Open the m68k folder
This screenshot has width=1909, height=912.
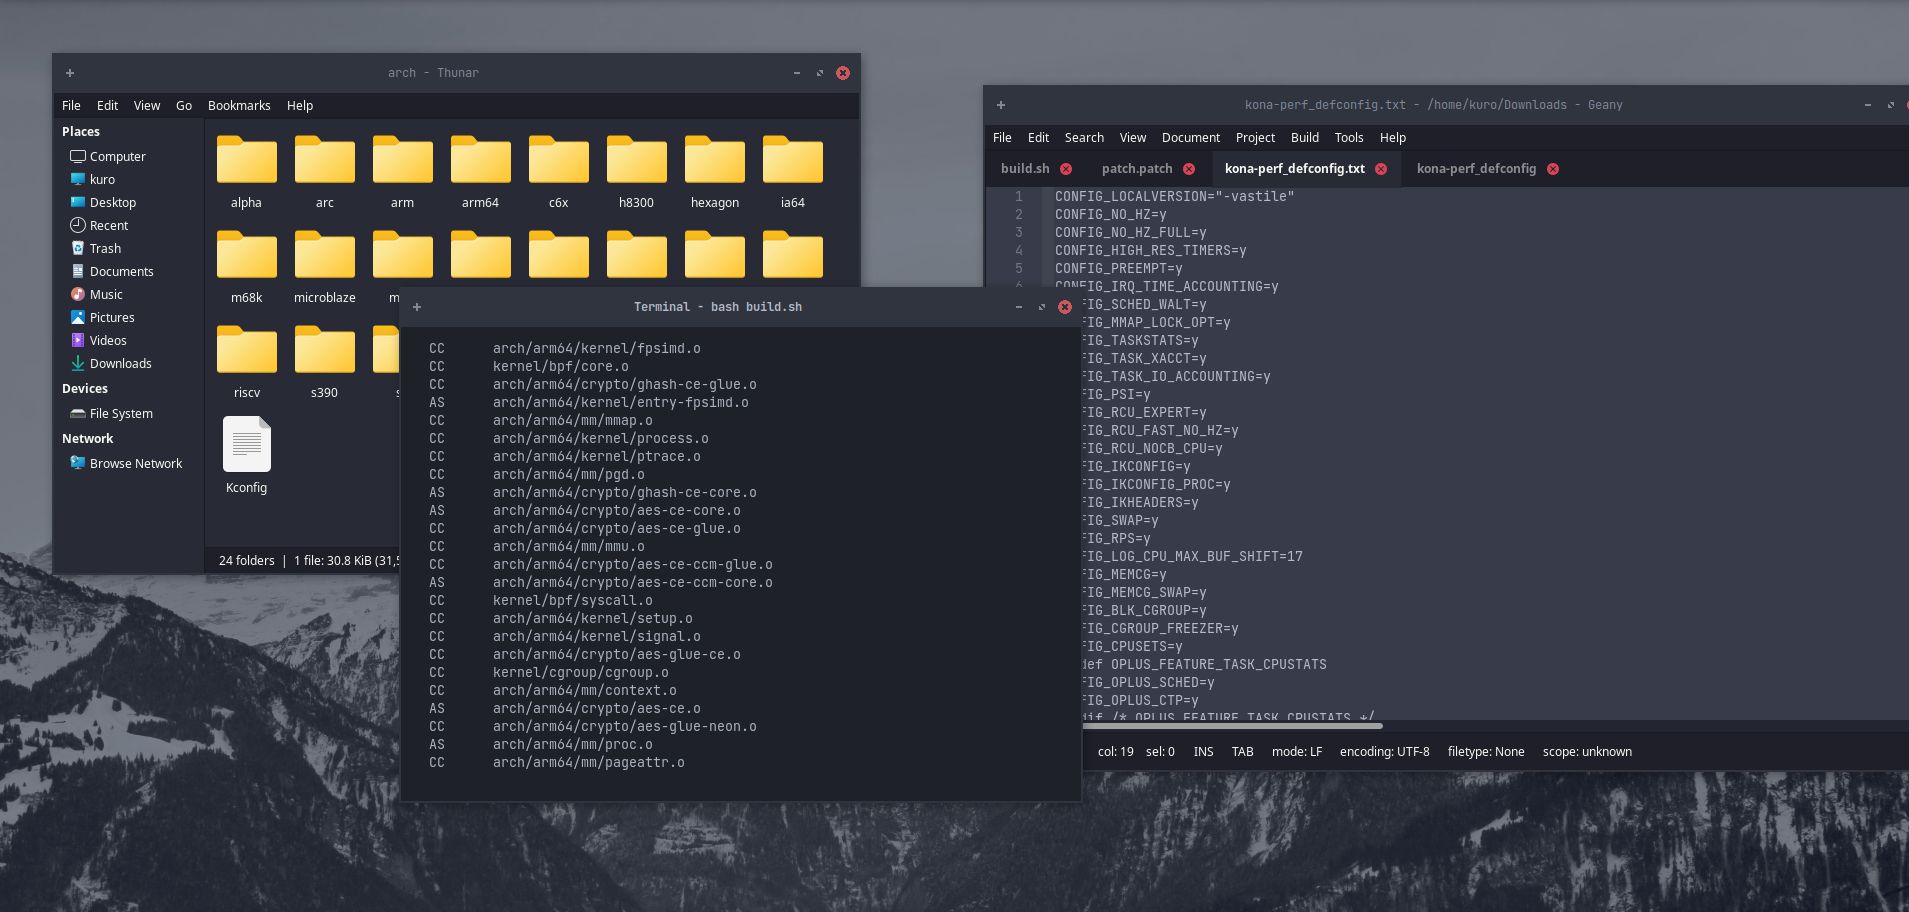click(x=246, y=255)
